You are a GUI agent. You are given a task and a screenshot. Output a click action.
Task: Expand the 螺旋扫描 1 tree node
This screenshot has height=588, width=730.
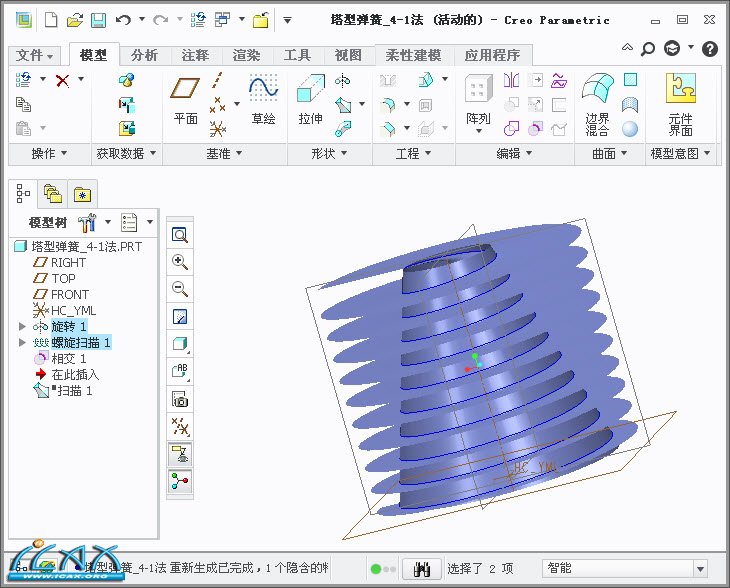click(x=23, y=343)
